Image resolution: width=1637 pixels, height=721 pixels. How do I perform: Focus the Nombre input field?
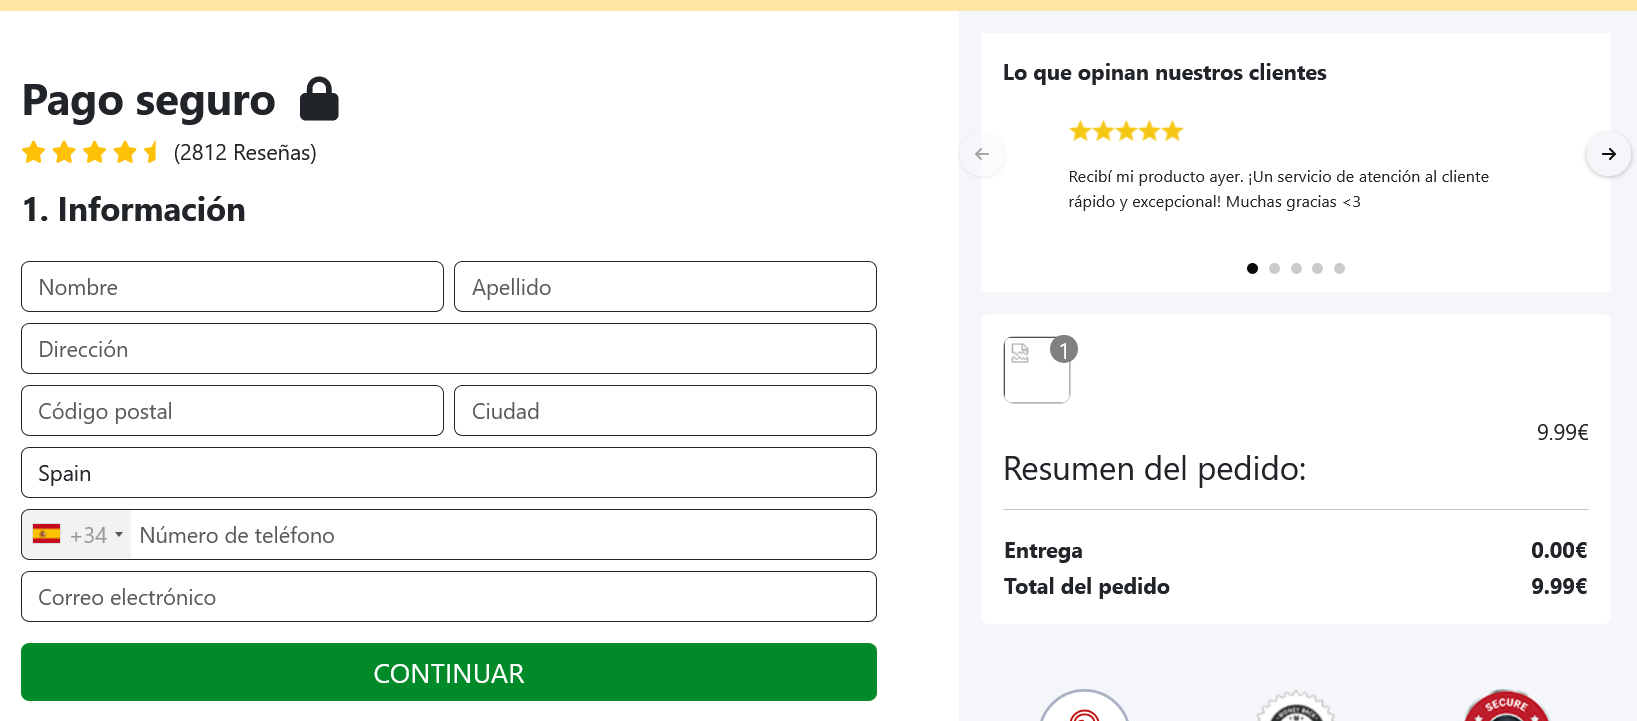click(232, 287)
